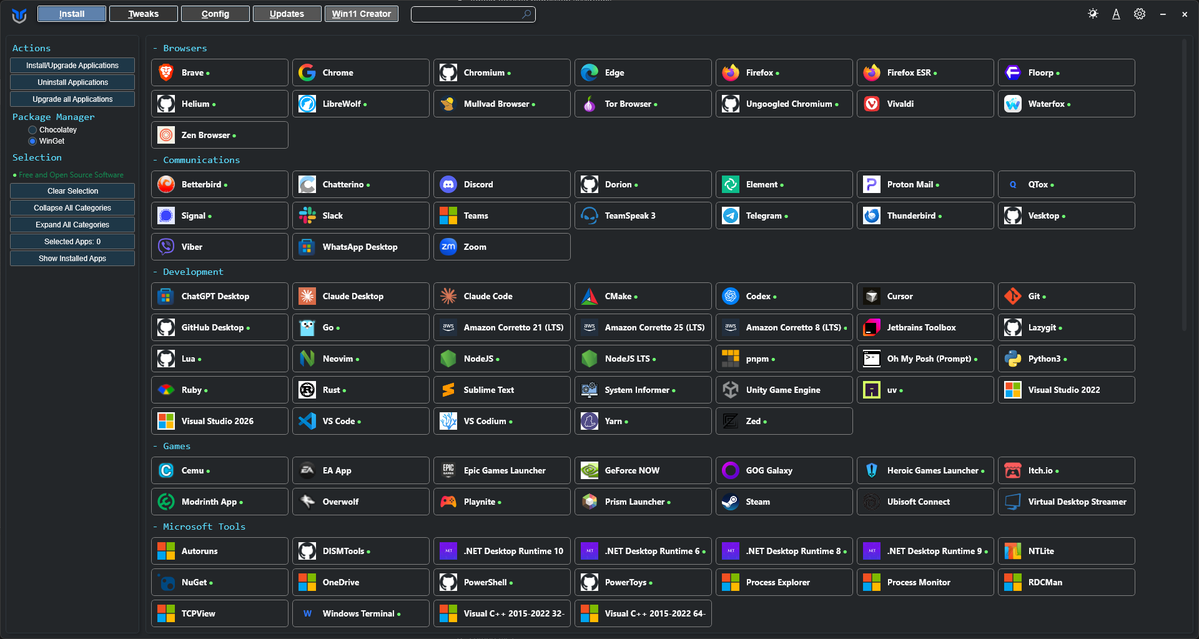Click the Steam logo icon

[730, 501]
